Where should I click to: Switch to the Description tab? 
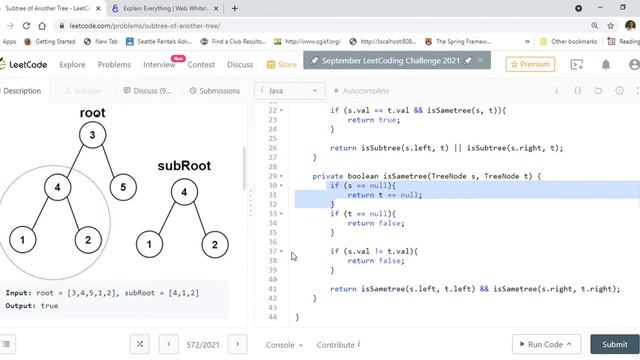[x=22, y=91]
